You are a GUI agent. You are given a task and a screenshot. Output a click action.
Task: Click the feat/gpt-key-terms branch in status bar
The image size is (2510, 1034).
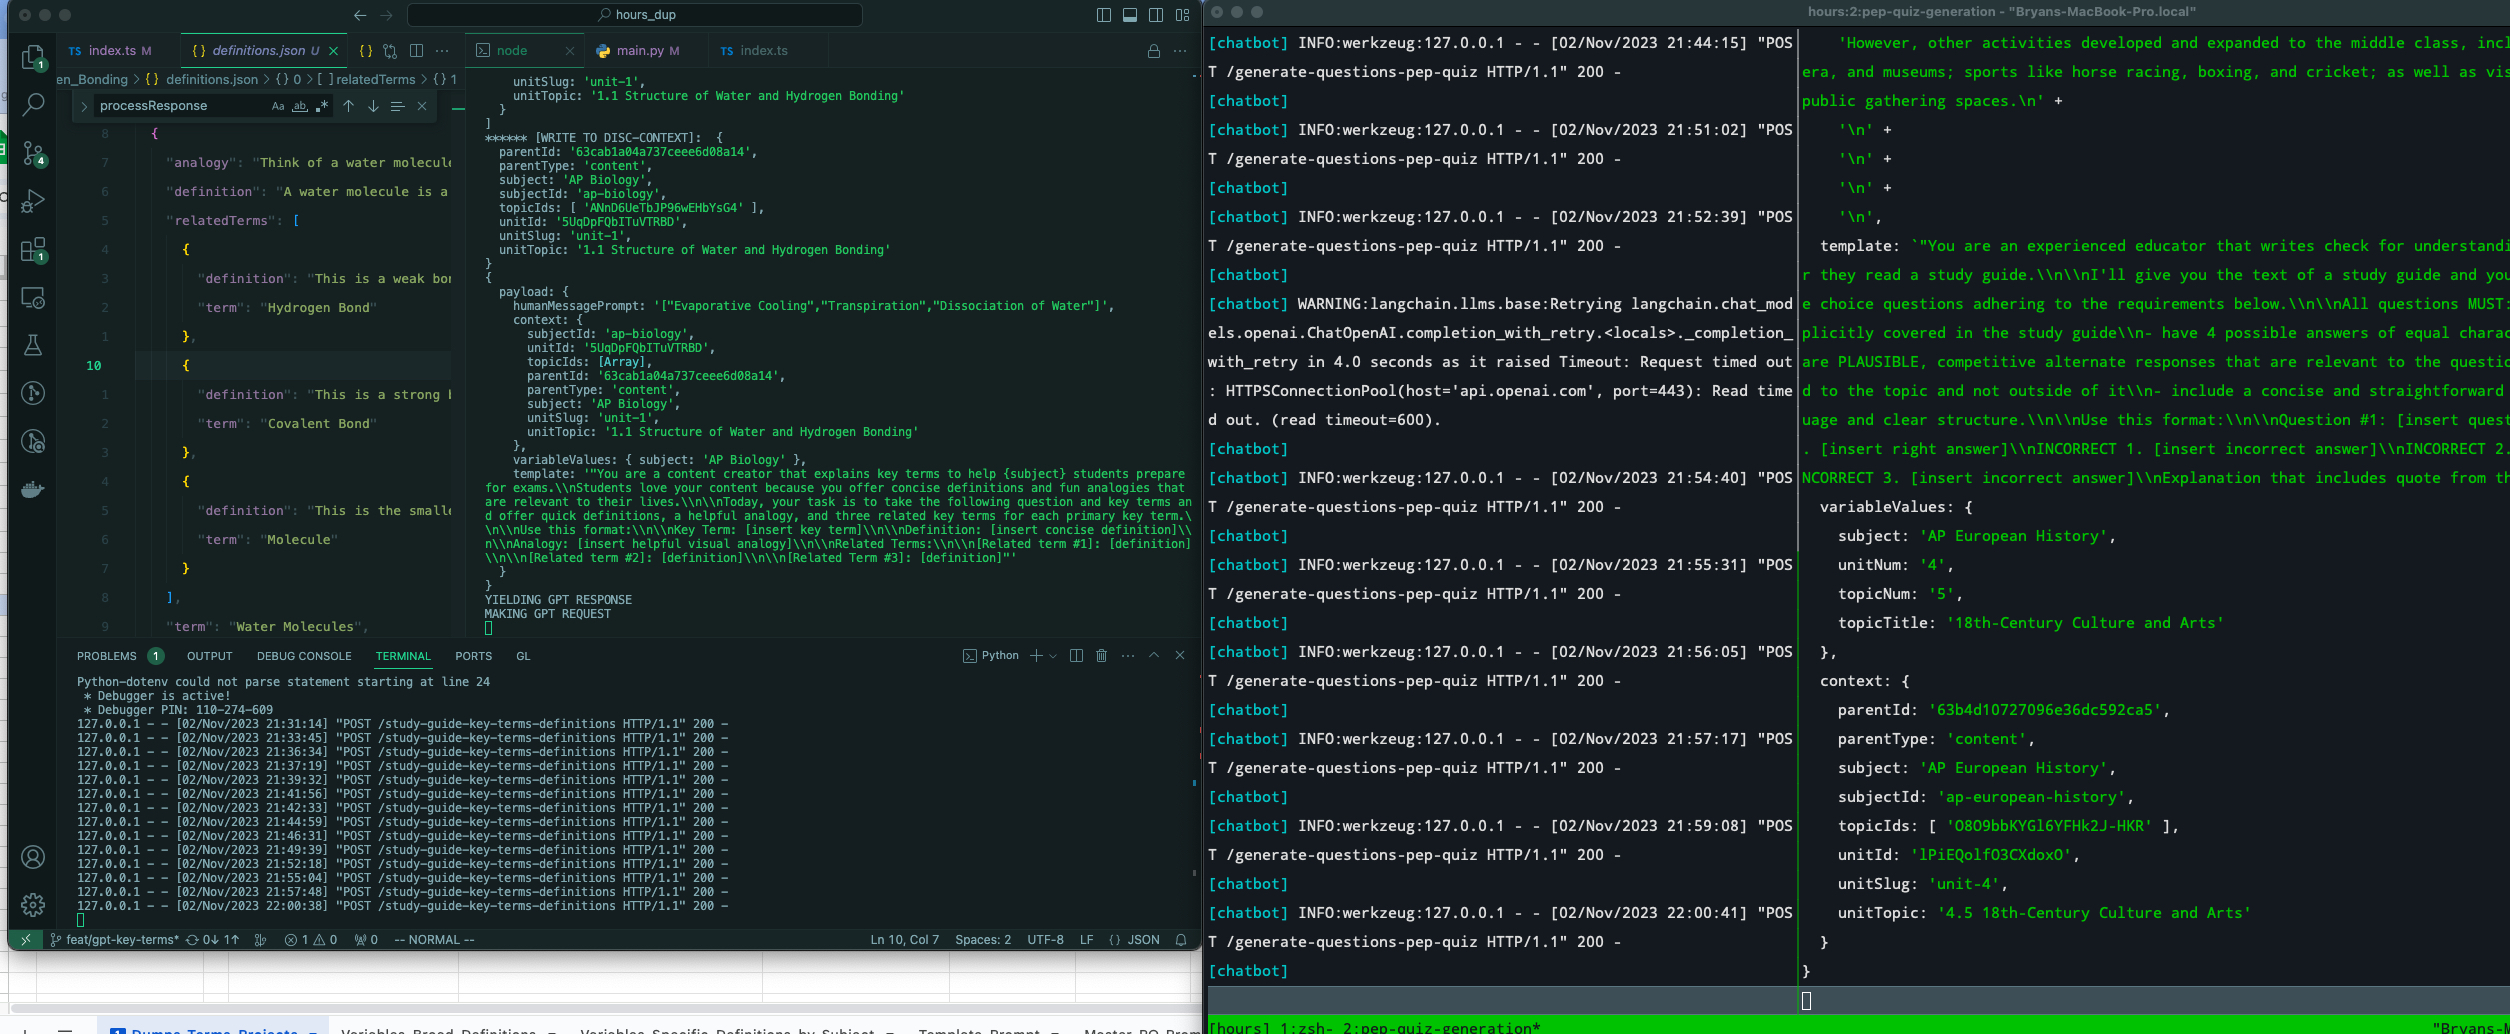coord(115,940)
